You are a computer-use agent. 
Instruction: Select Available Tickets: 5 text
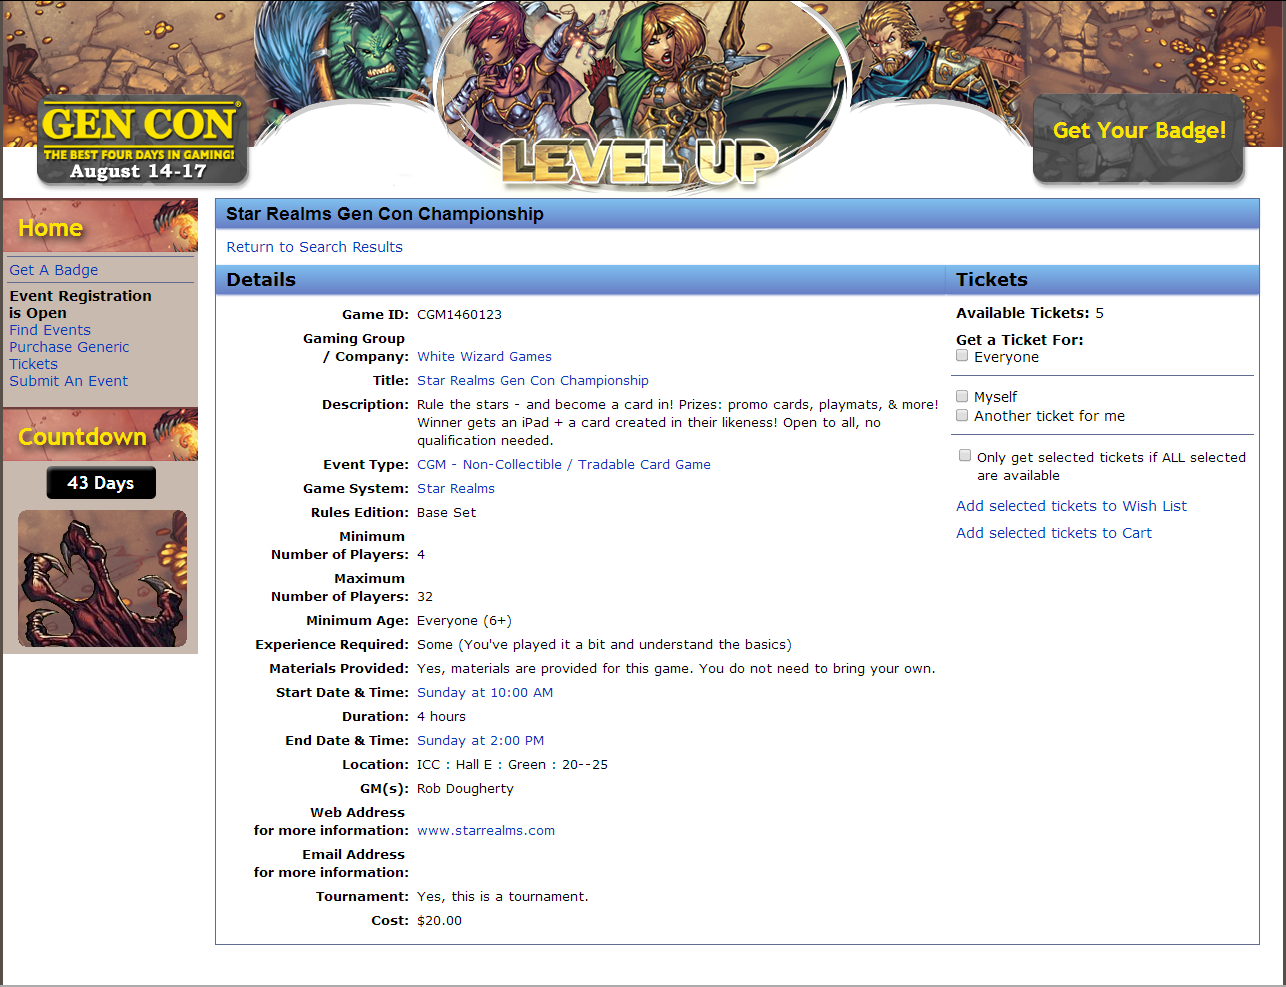[x=1030, y=313]
